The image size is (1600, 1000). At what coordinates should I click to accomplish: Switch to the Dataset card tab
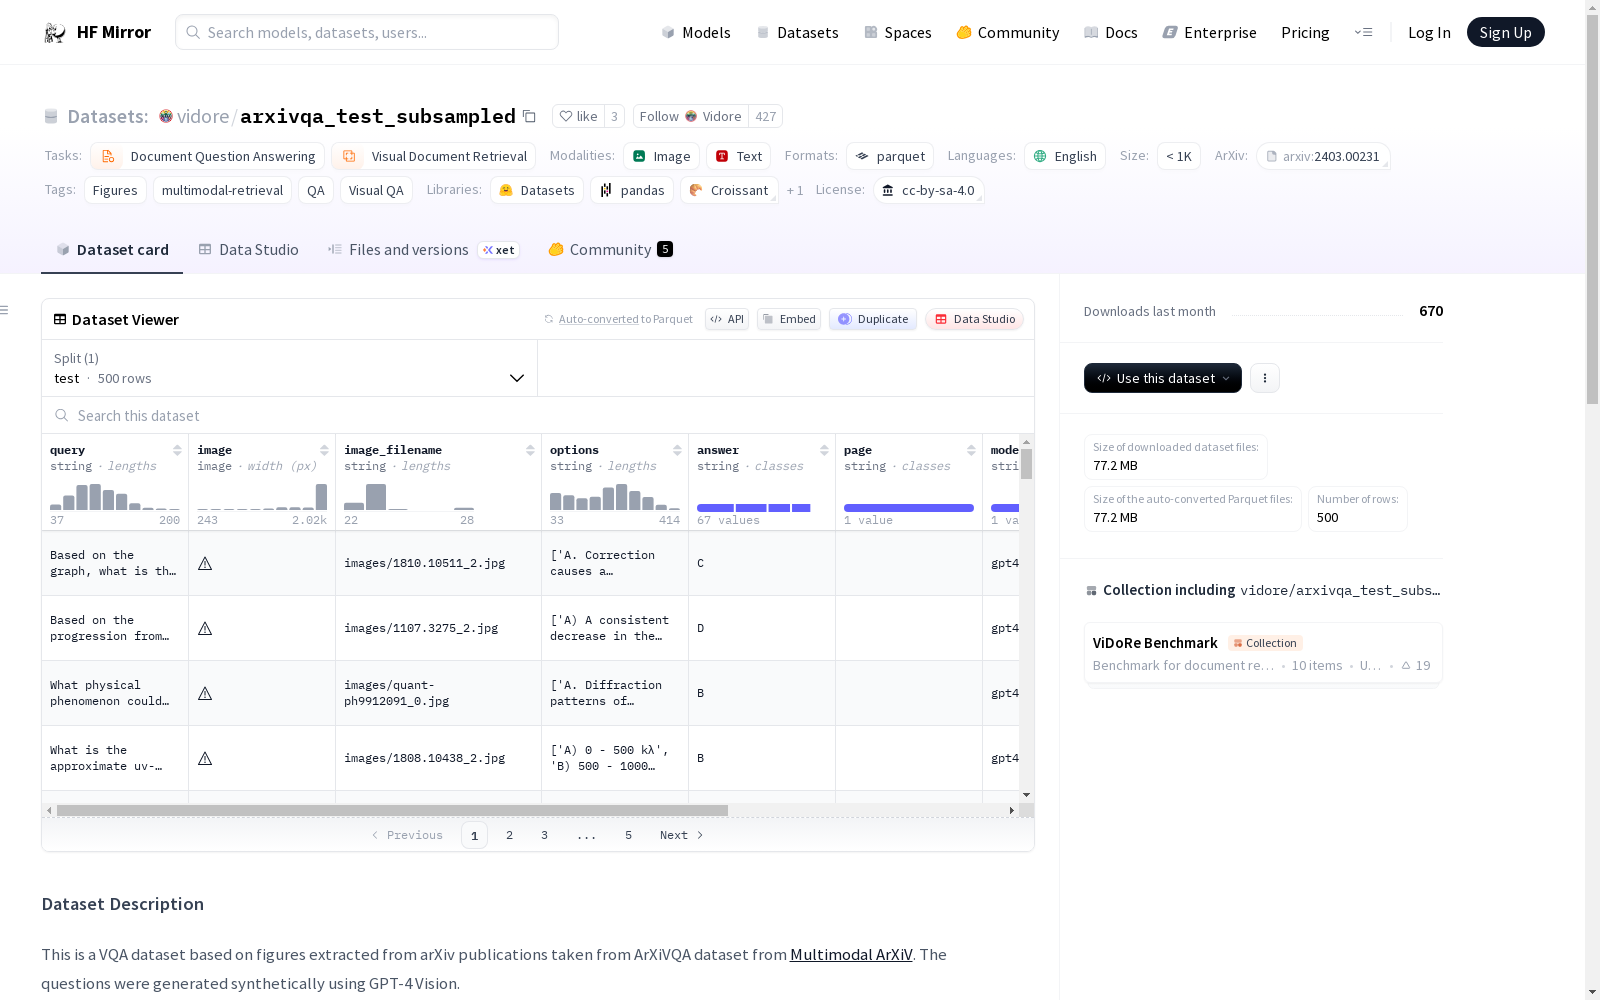pos(112,250)
